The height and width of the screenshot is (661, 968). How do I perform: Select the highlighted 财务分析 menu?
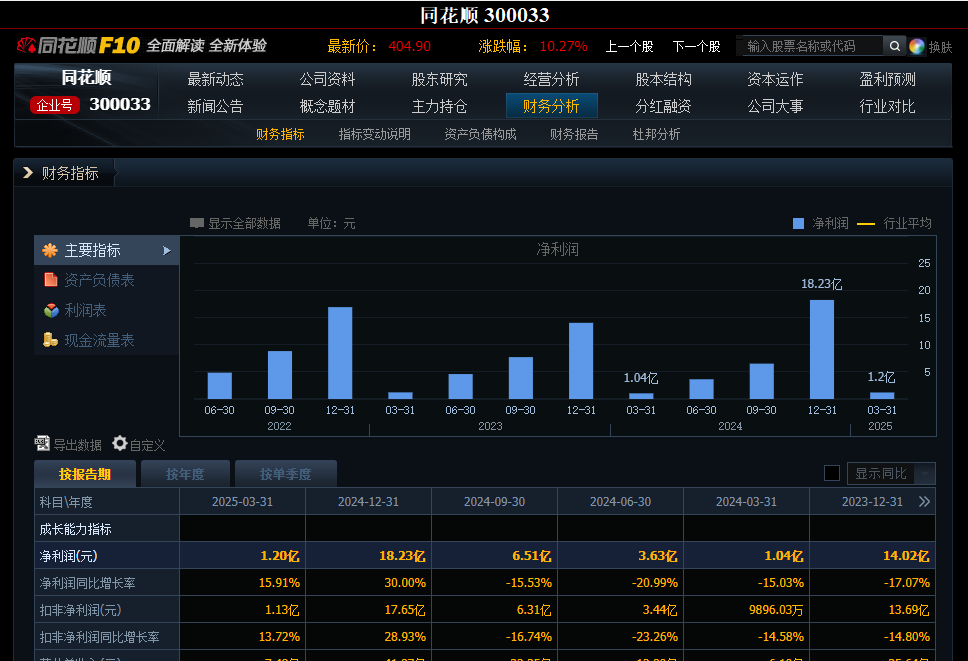tap(551, 106)
